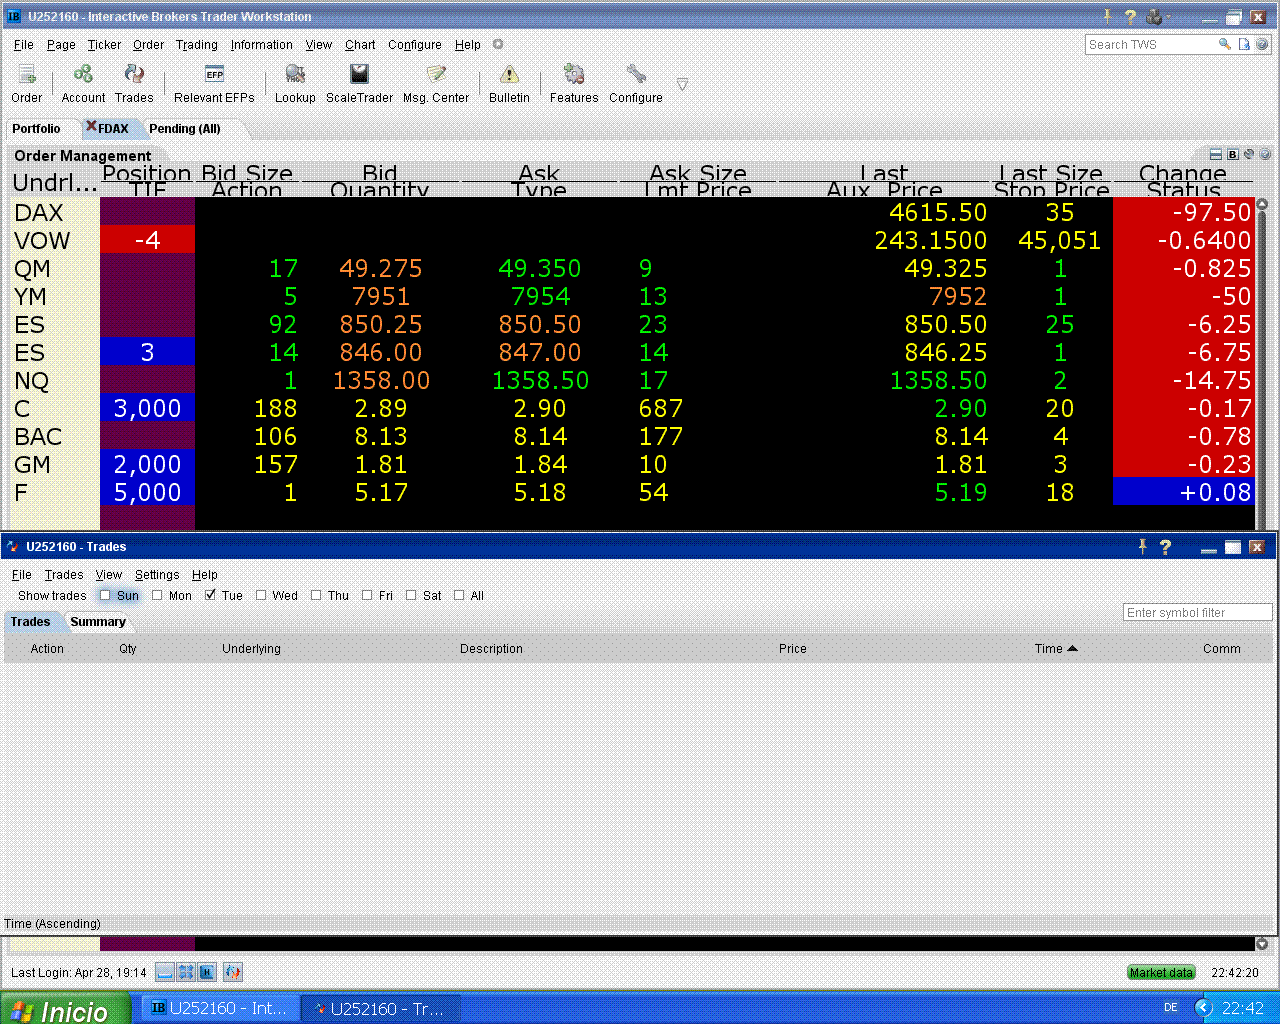Open the Trading menu

tap(197, 45)
